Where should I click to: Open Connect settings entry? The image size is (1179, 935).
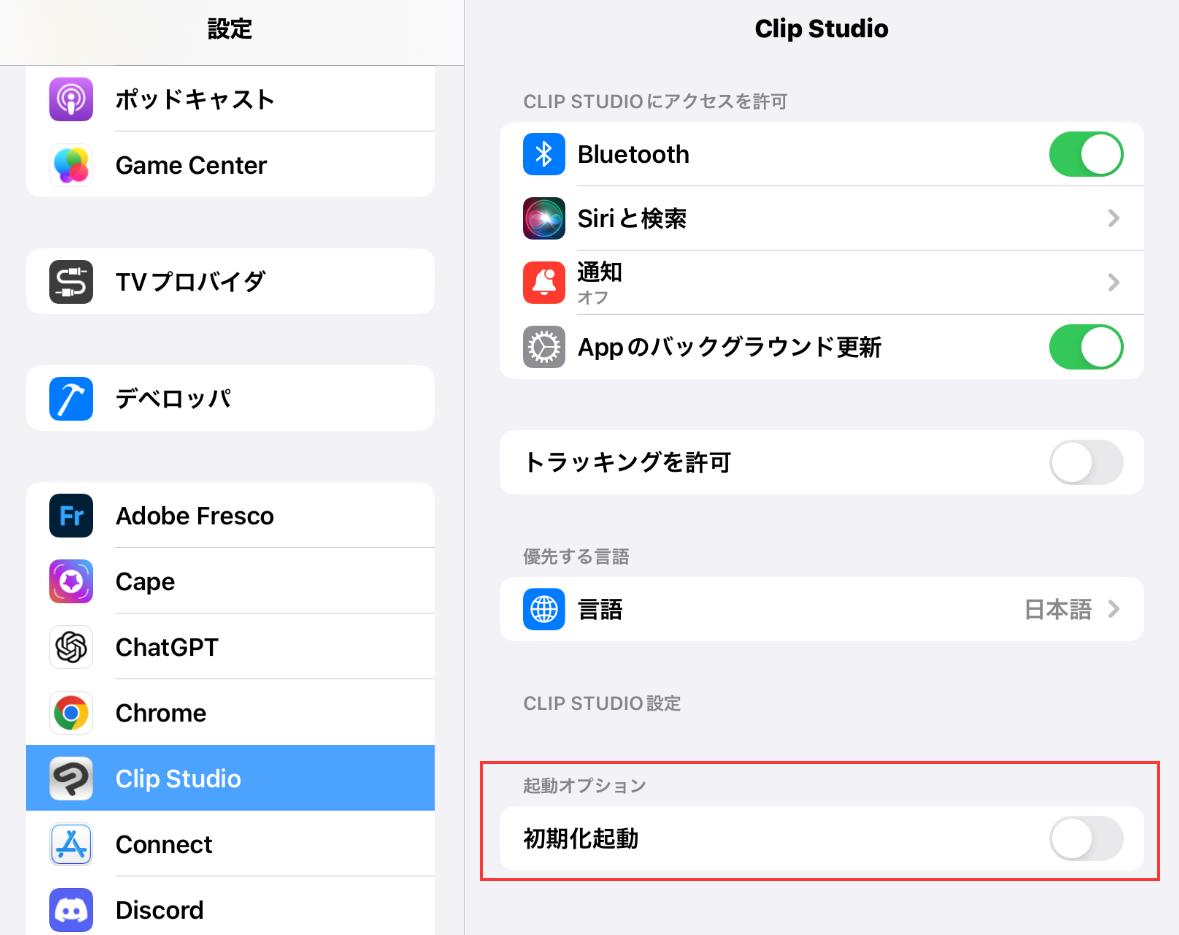click(x=230, y=844)
